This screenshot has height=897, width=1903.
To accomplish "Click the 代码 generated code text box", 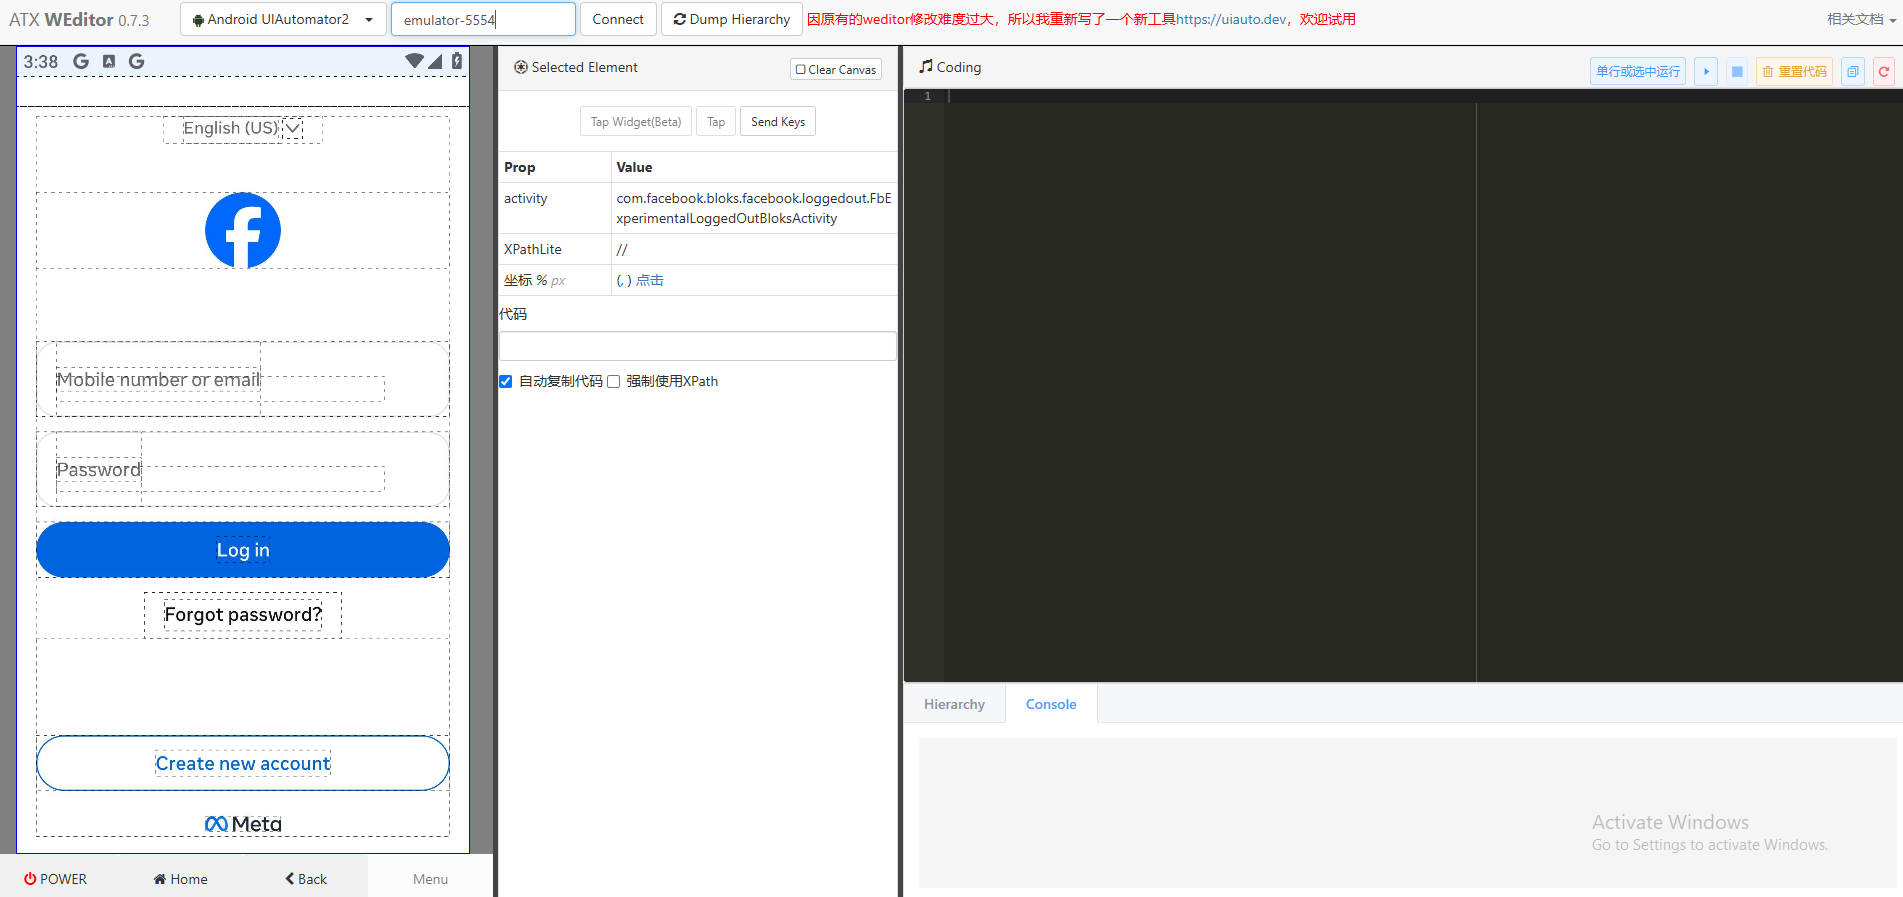I will [698, 346].
